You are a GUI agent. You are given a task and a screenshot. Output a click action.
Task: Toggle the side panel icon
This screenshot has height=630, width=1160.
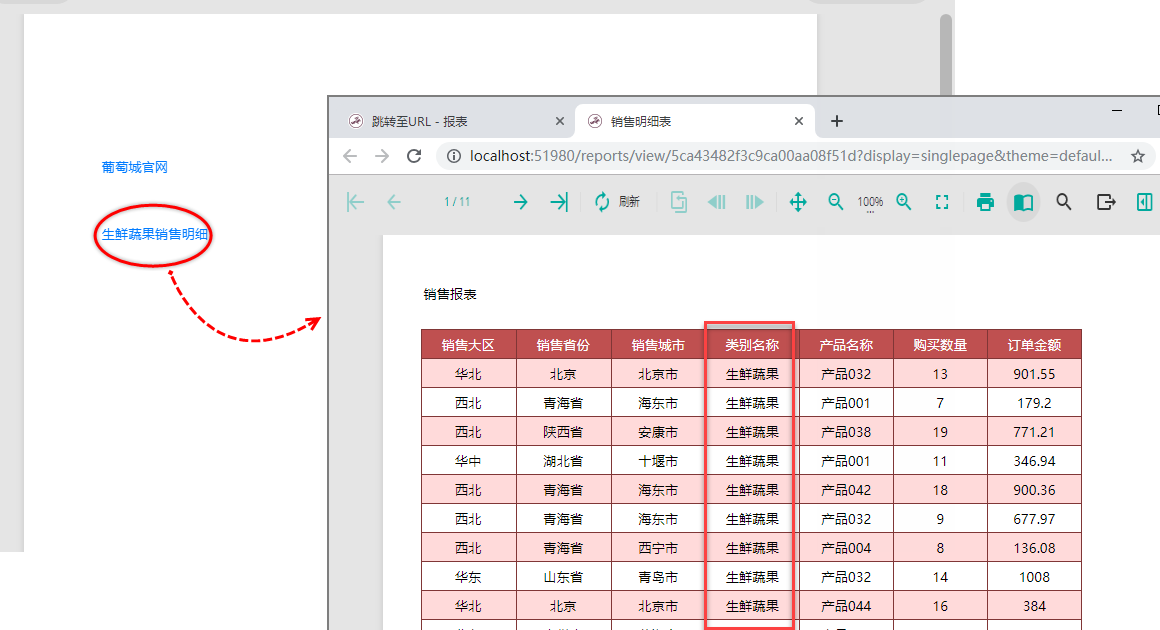click(x=1145, y=202)
